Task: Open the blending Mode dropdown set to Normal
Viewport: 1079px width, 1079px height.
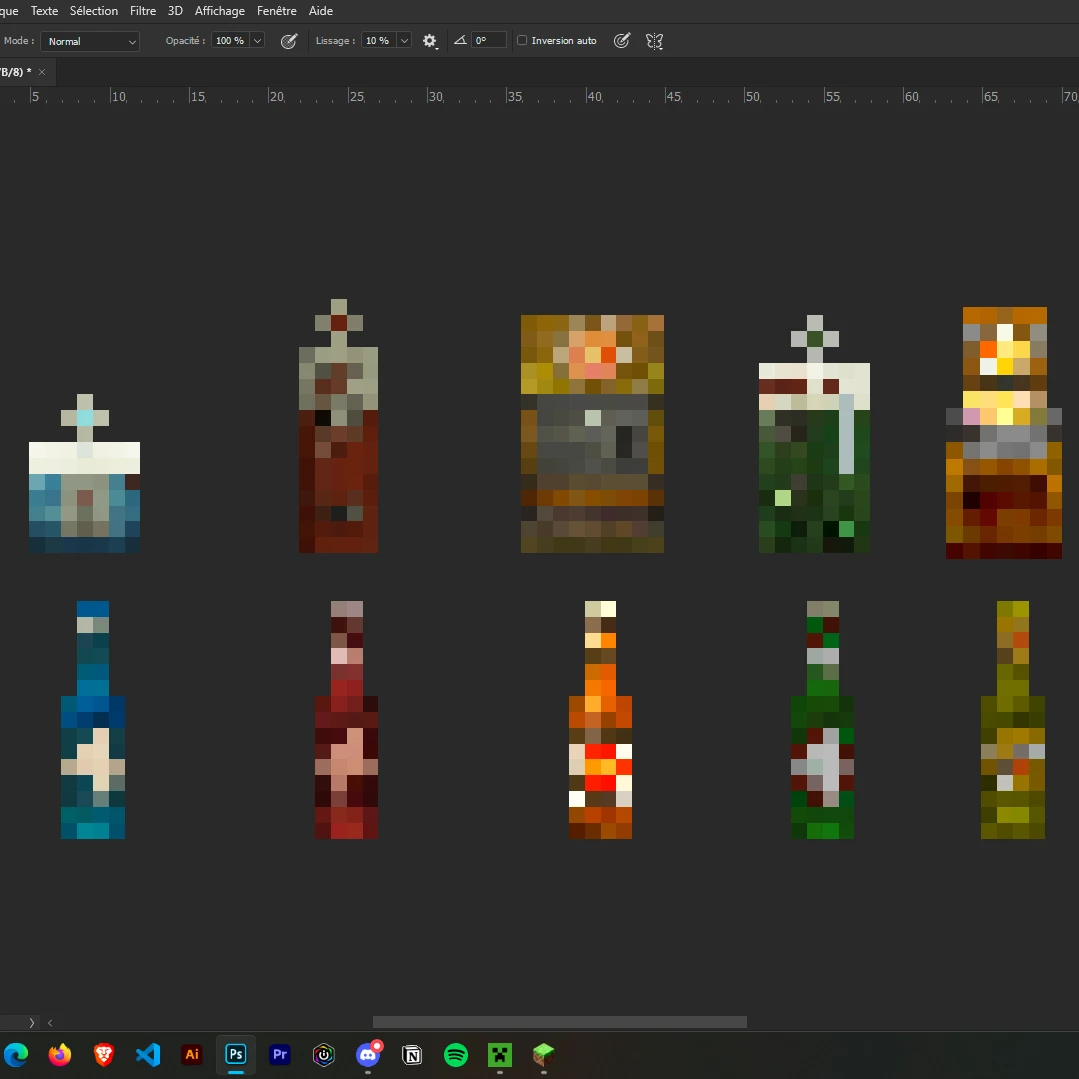Action: (90, 41)
